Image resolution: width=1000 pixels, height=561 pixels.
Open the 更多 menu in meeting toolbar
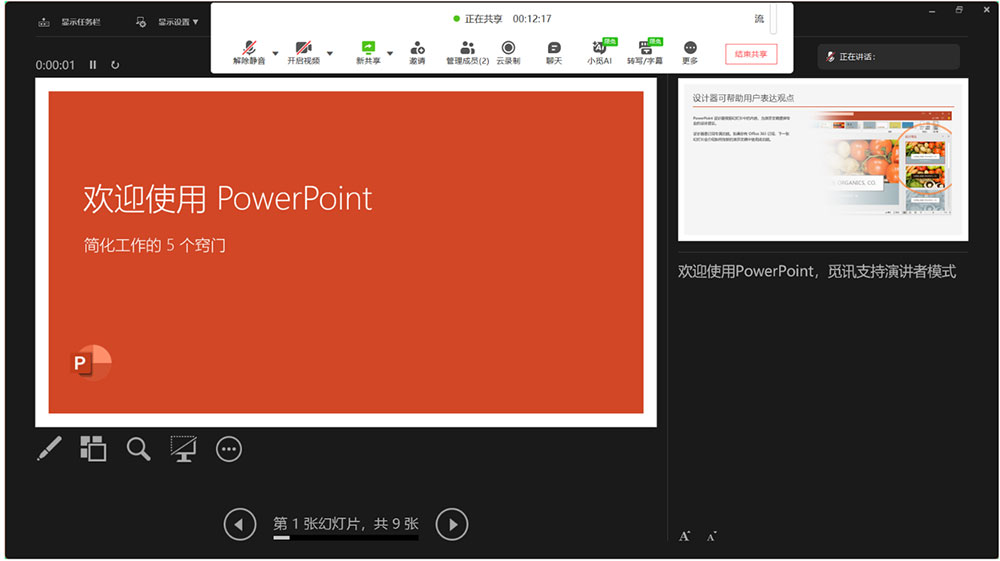[x=690, y=53]
